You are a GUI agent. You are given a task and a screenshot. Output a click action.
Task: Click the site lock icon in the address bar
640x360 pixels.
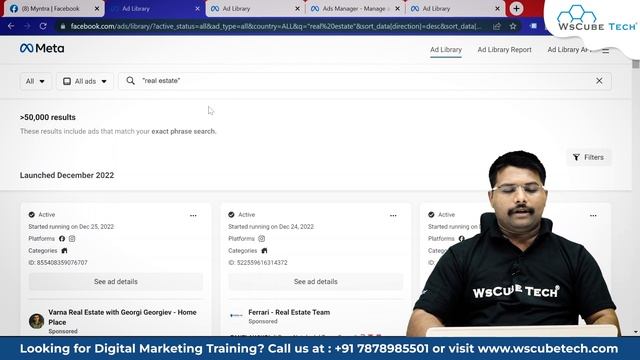coord(62,27)
